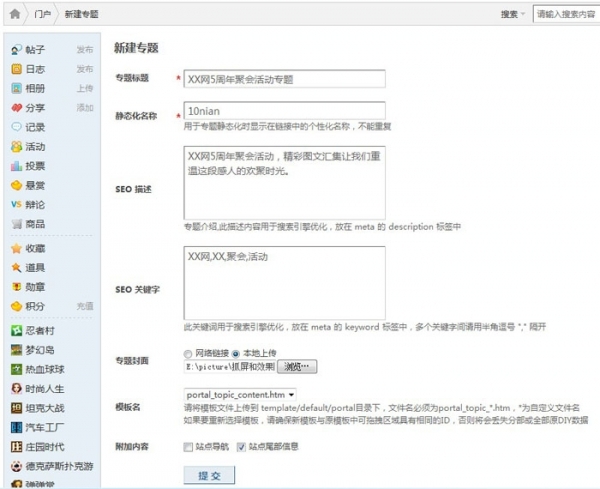Viewport: 600px width, 489px height.
Task: Select 收藏 star icon in sidebar
Action: point(16,248)
